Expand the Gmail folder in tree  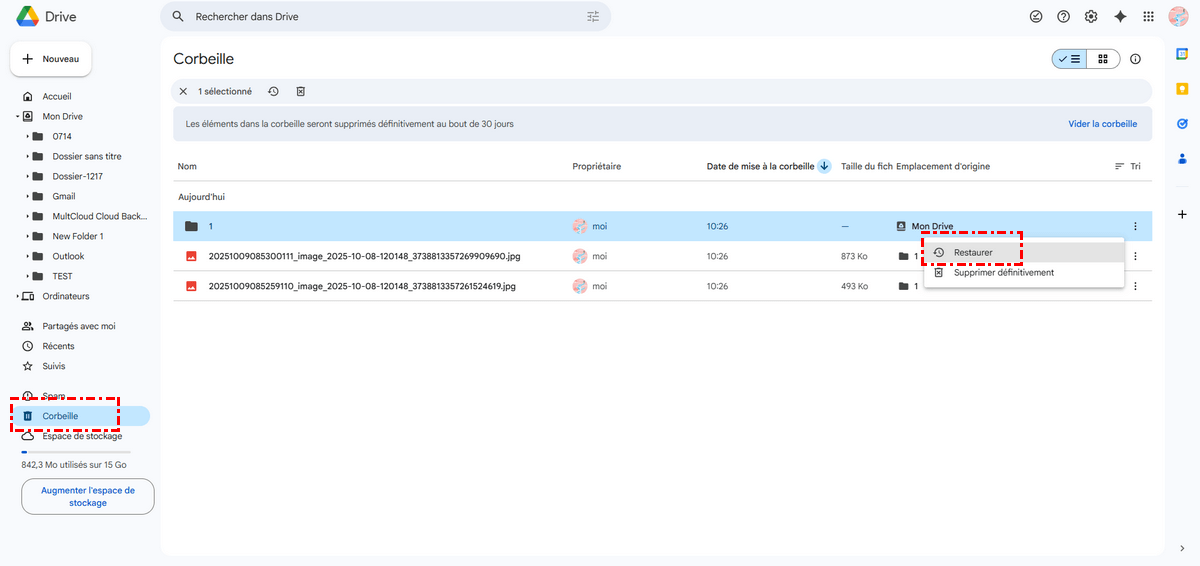27,196
